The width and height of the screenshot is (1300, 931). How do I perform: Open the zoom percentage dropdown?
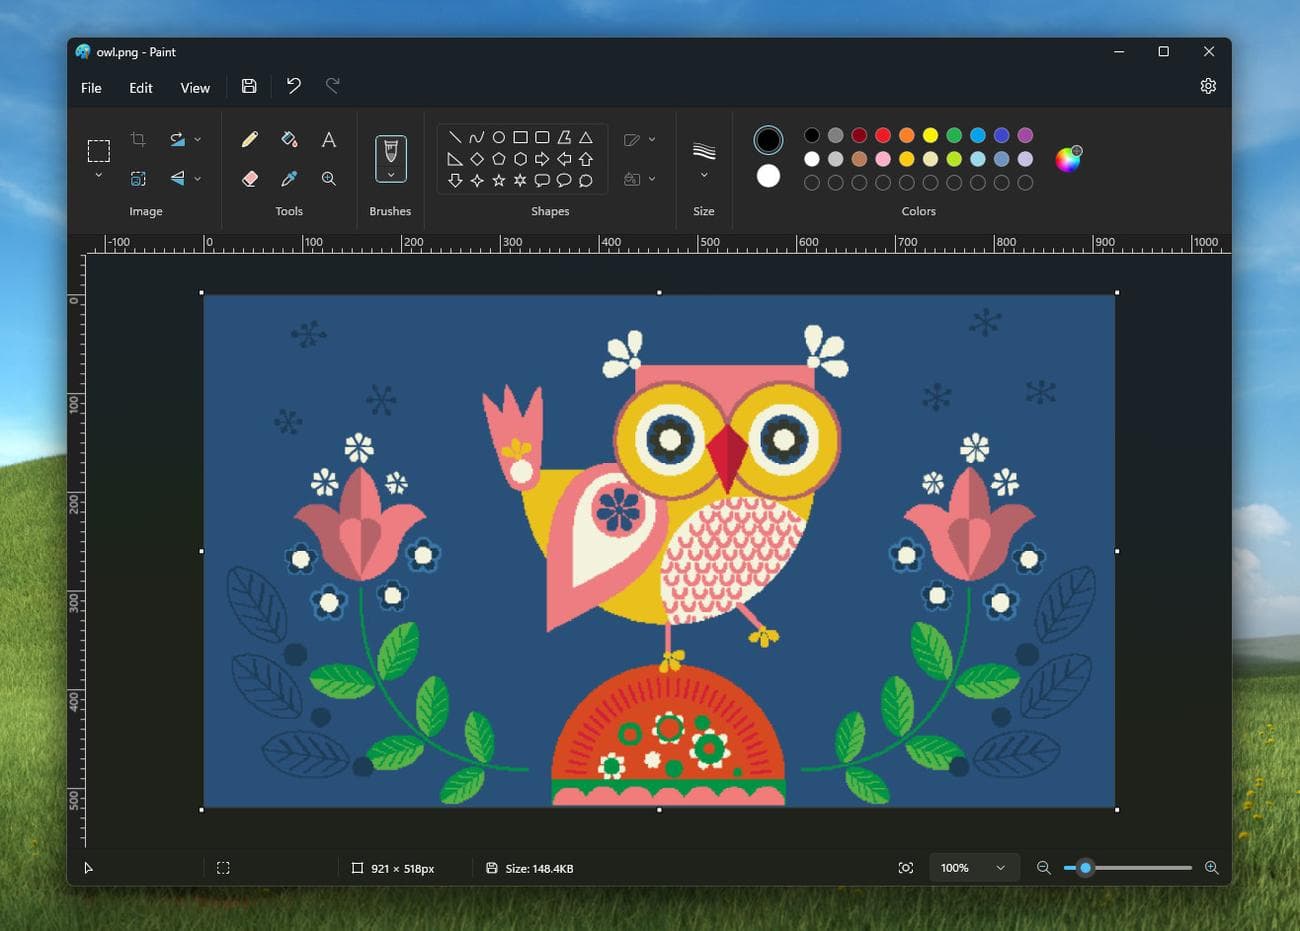[973, 867]
